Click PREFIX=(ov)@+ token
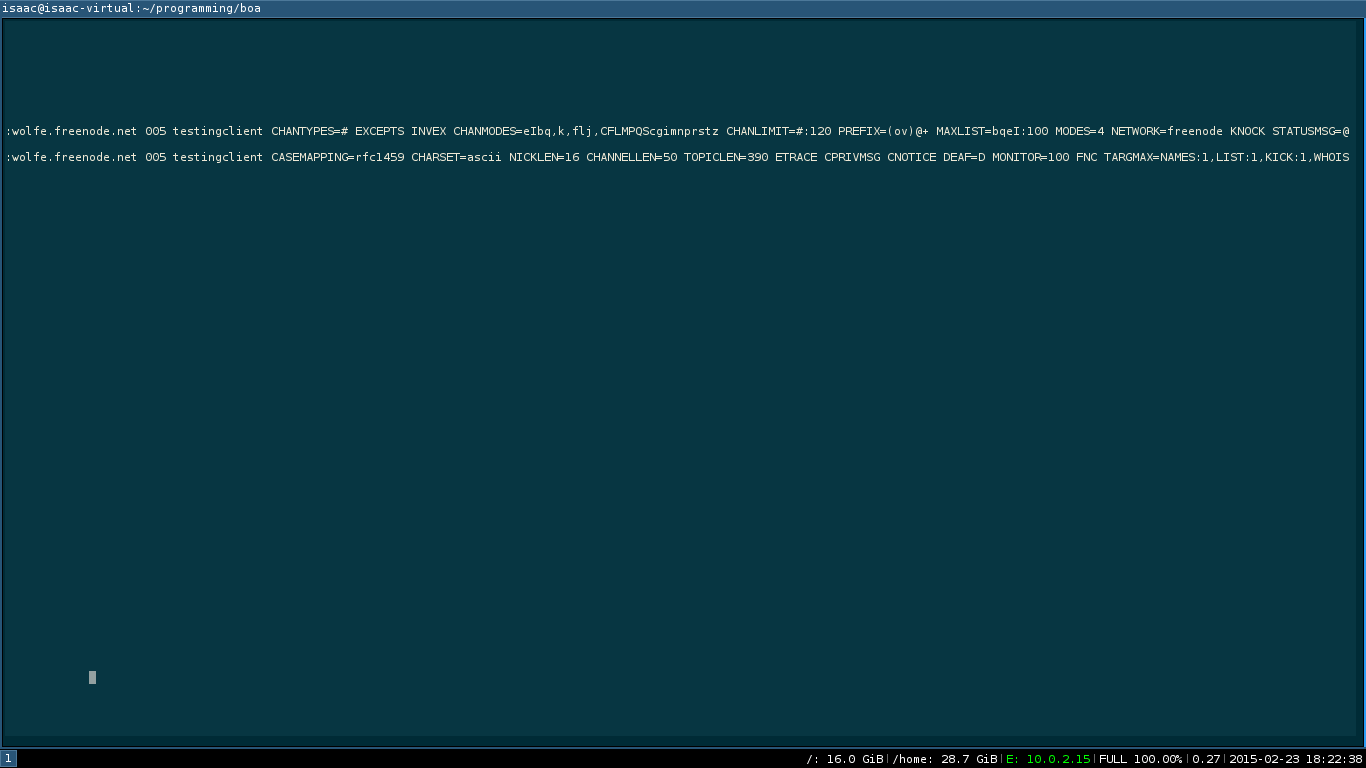 click(x=883, y=131)
